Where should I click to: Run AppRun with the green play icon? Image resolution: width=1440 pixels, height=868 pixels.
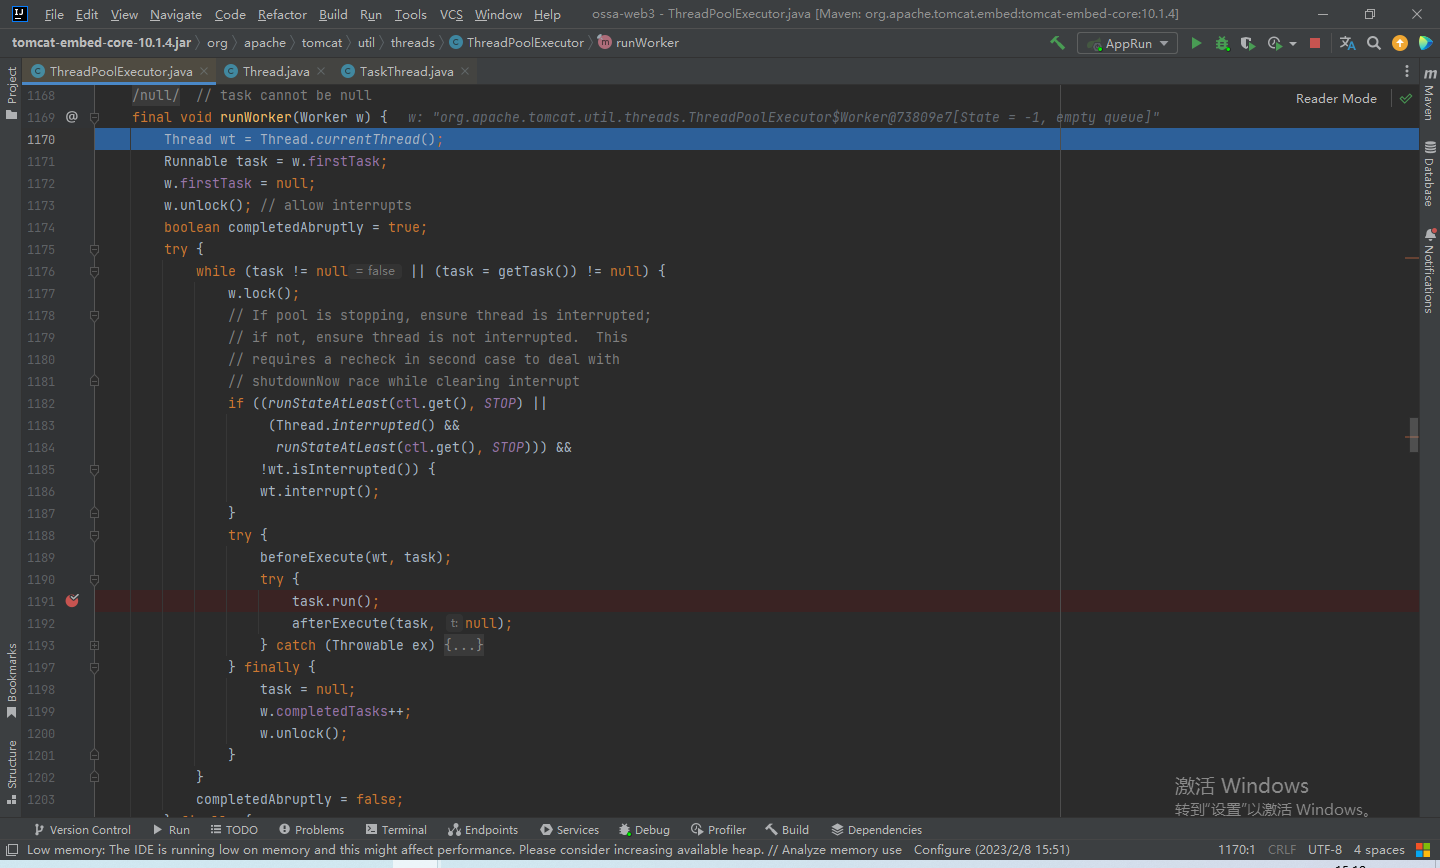(1196, 43)
